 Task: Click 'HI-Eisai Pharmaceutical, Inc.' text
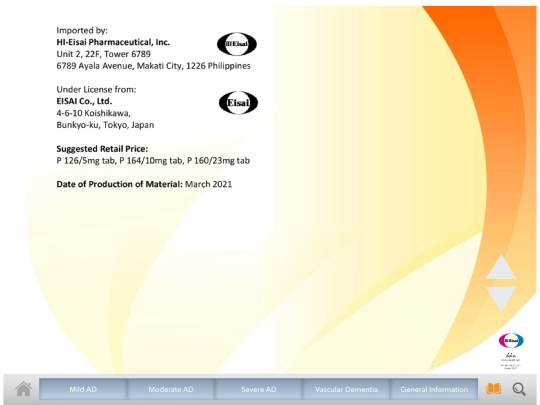pos(113,42)
